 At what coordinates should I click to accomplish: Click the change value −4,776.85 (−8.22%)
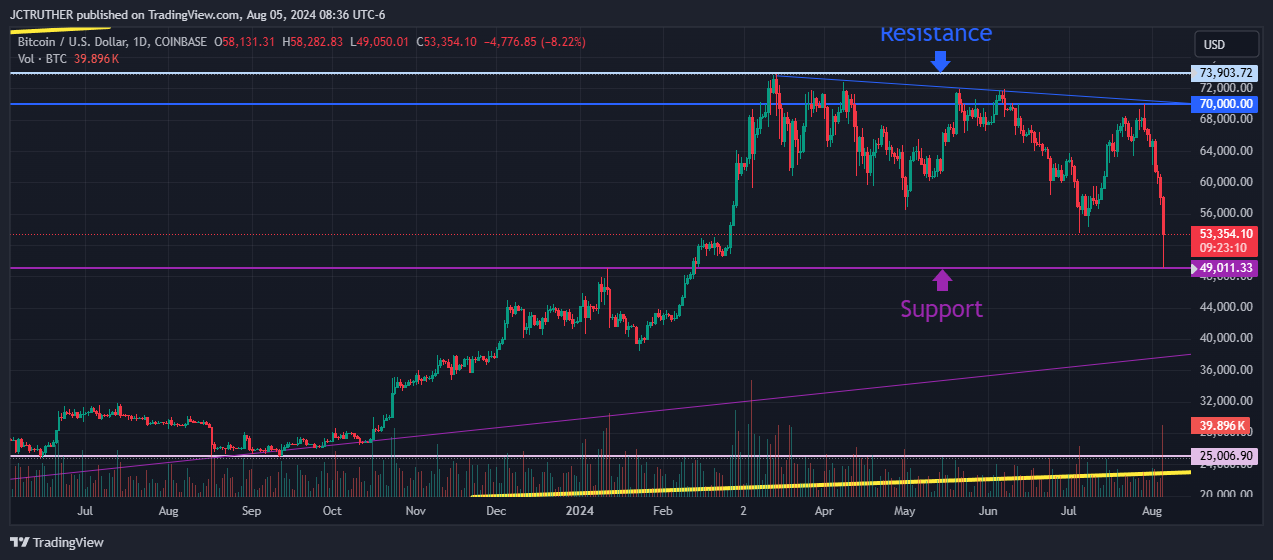point(535,42)
